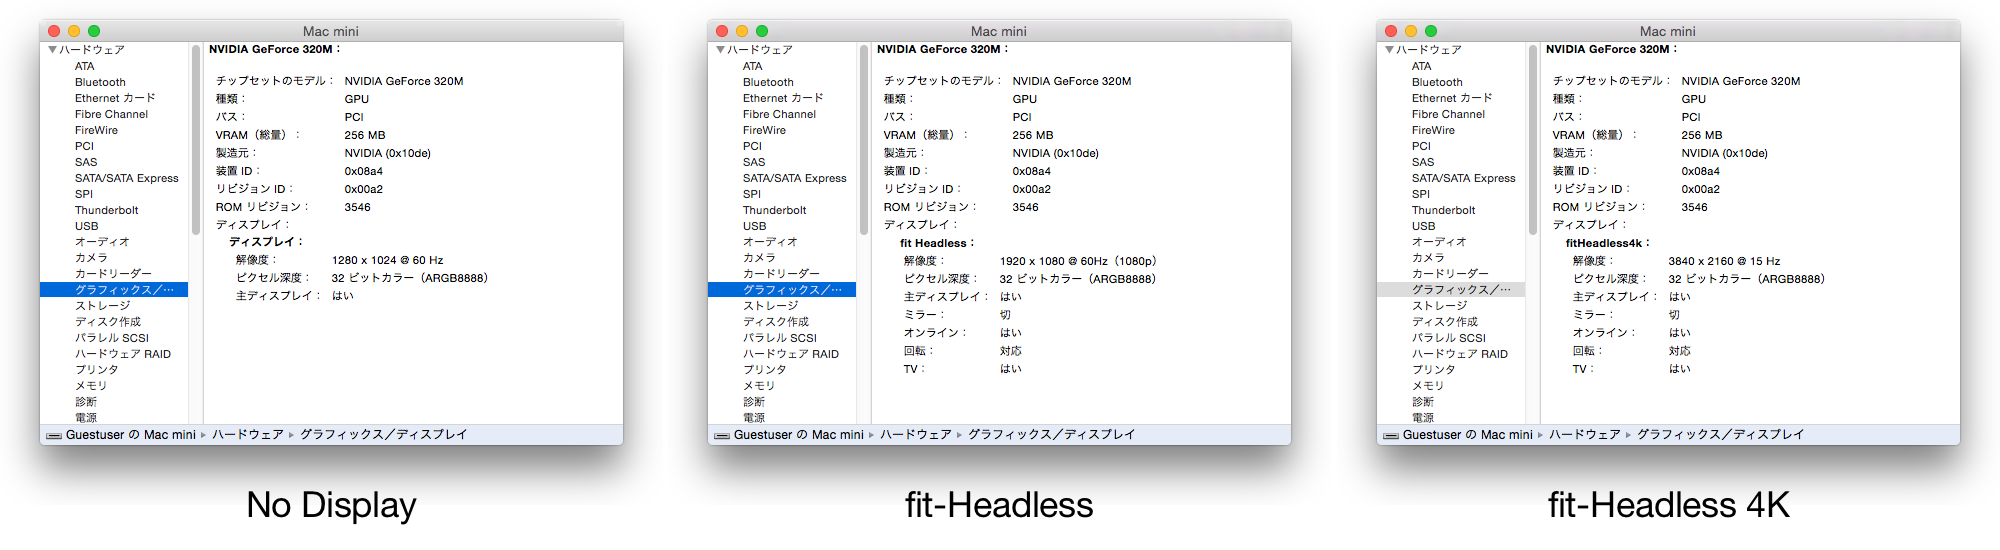
Task: Click Guestuser の Mac mini path in No Display window
Action: pyautogui.click(x=131, y=435)
